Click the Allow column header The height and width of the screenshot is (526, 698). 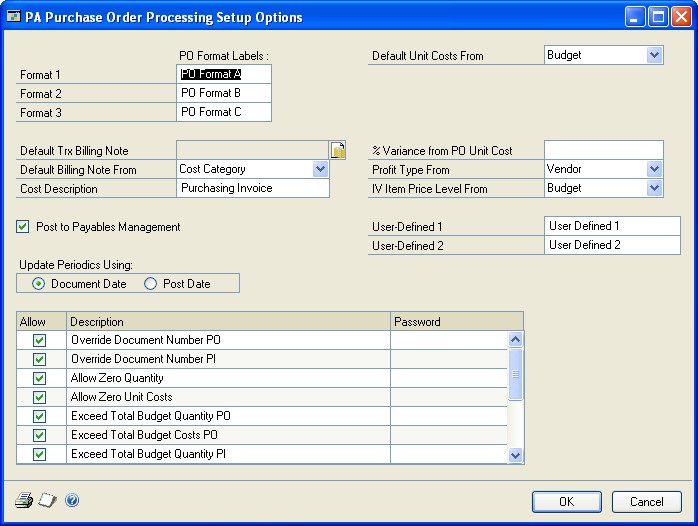tap(41, 321)
